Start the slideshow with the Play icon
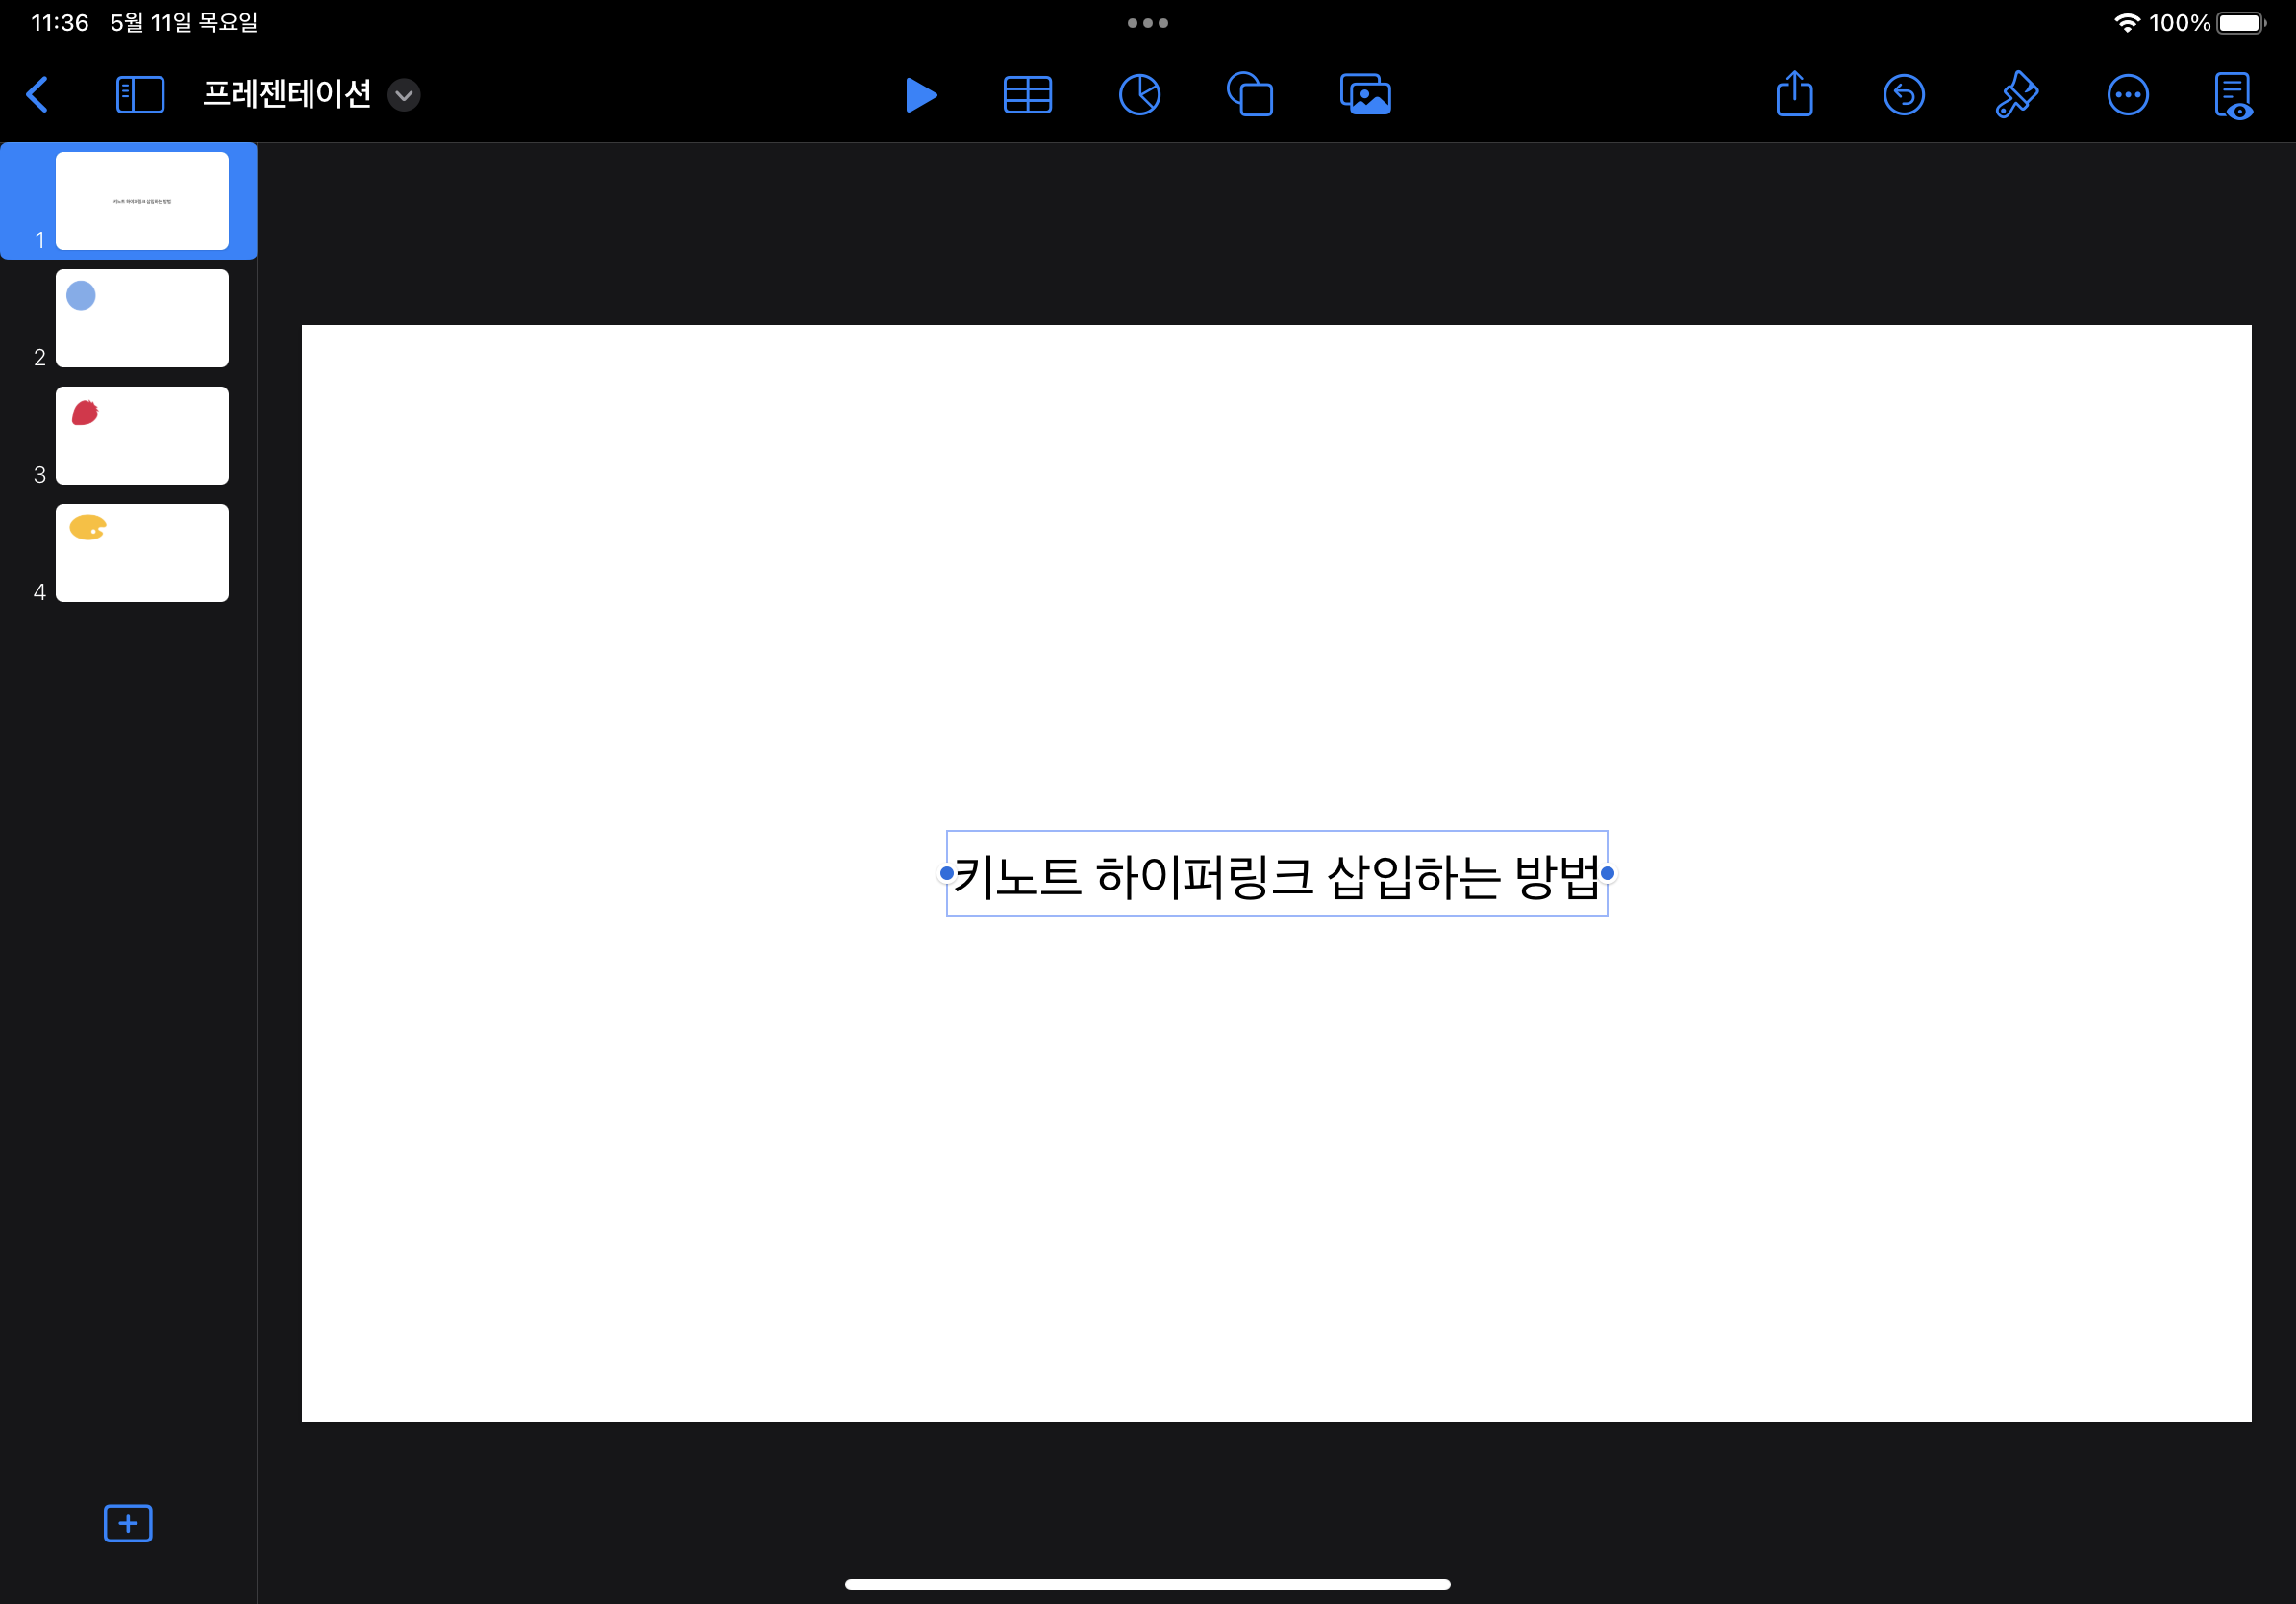The image size is (2296, 1604). pyautogui.click(x=921, y=95)
